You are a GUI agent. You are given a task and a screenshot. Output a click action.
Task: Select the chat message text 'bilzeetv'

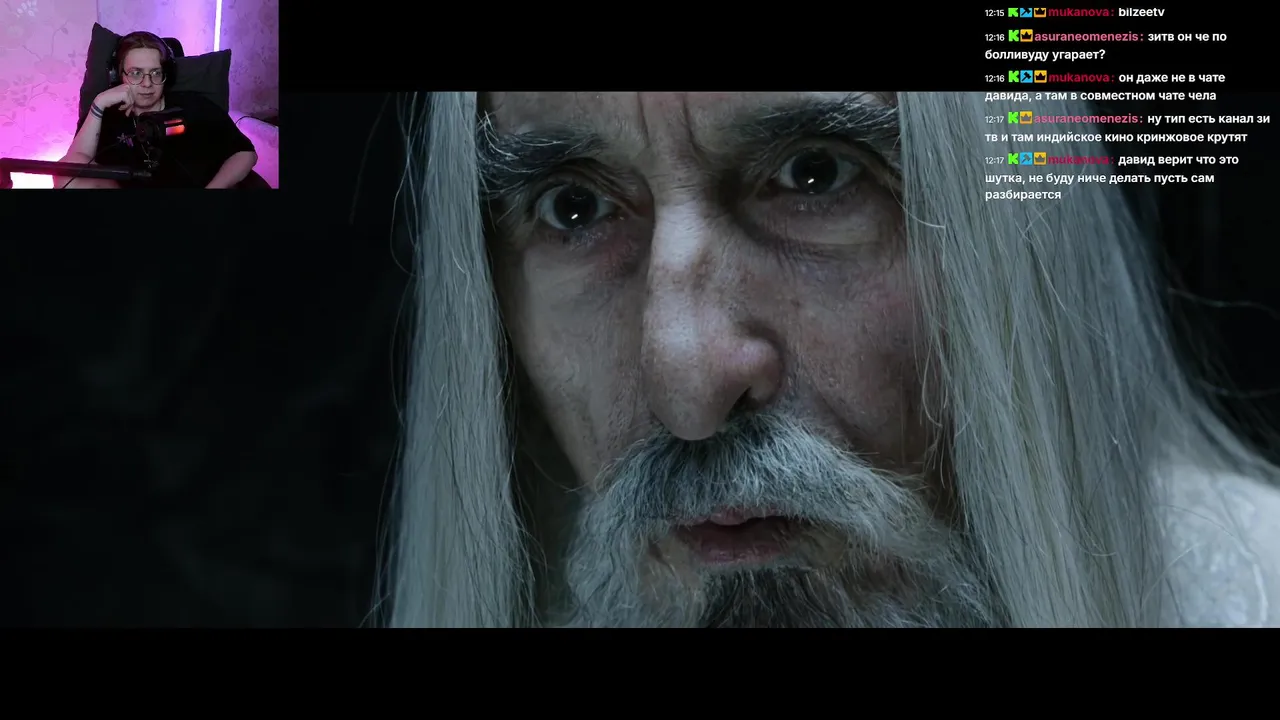[x=1141, y=12]
